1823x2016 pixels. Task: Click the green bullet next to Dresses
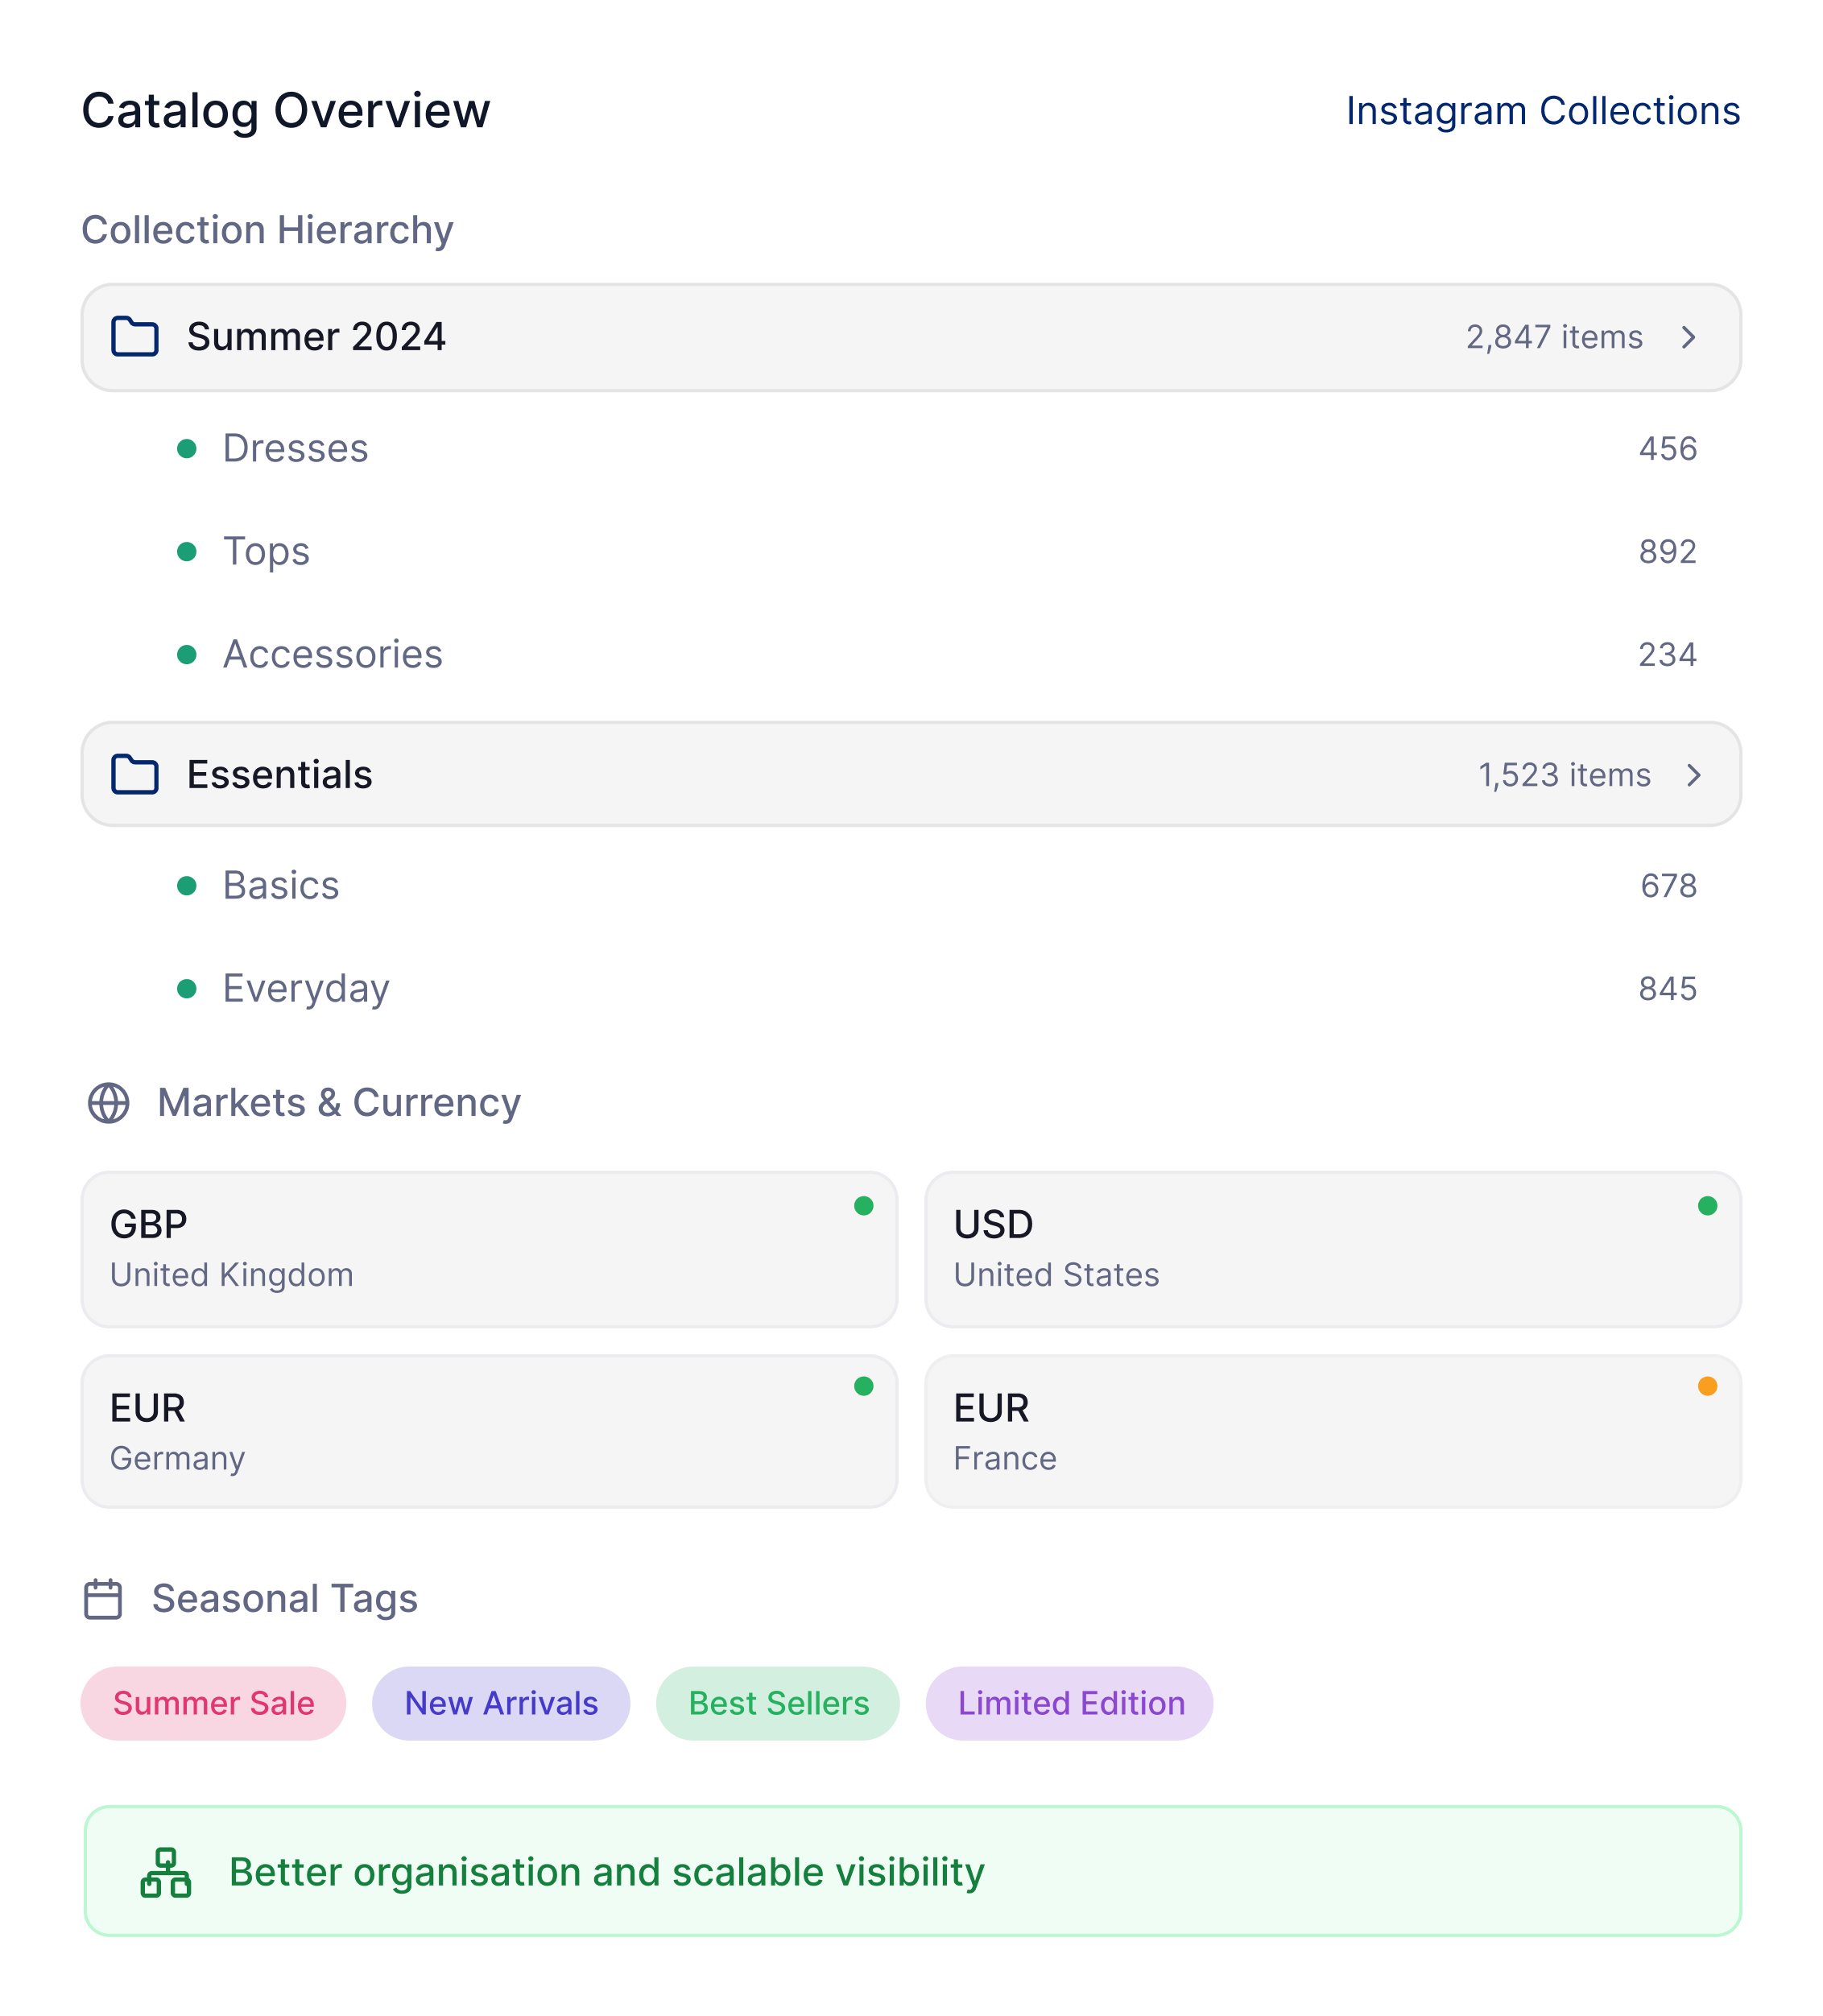[187, 449]
